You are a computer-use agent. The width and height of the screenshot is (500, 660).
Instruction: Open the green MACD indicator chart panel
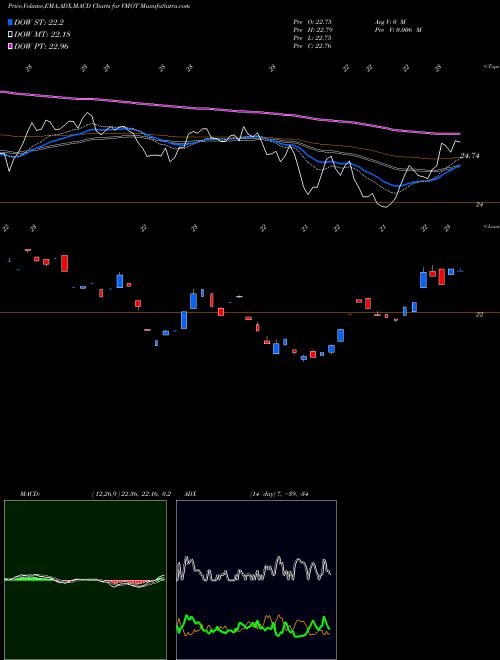(x=85, y=580)
